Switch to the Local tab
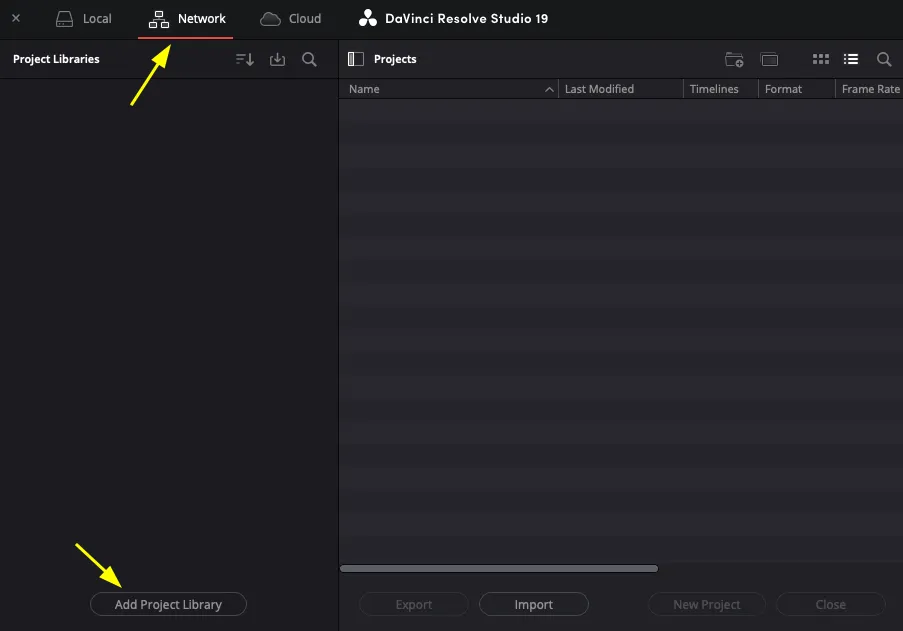This screenshot has height=631, width=903. (x=84, y=18)
